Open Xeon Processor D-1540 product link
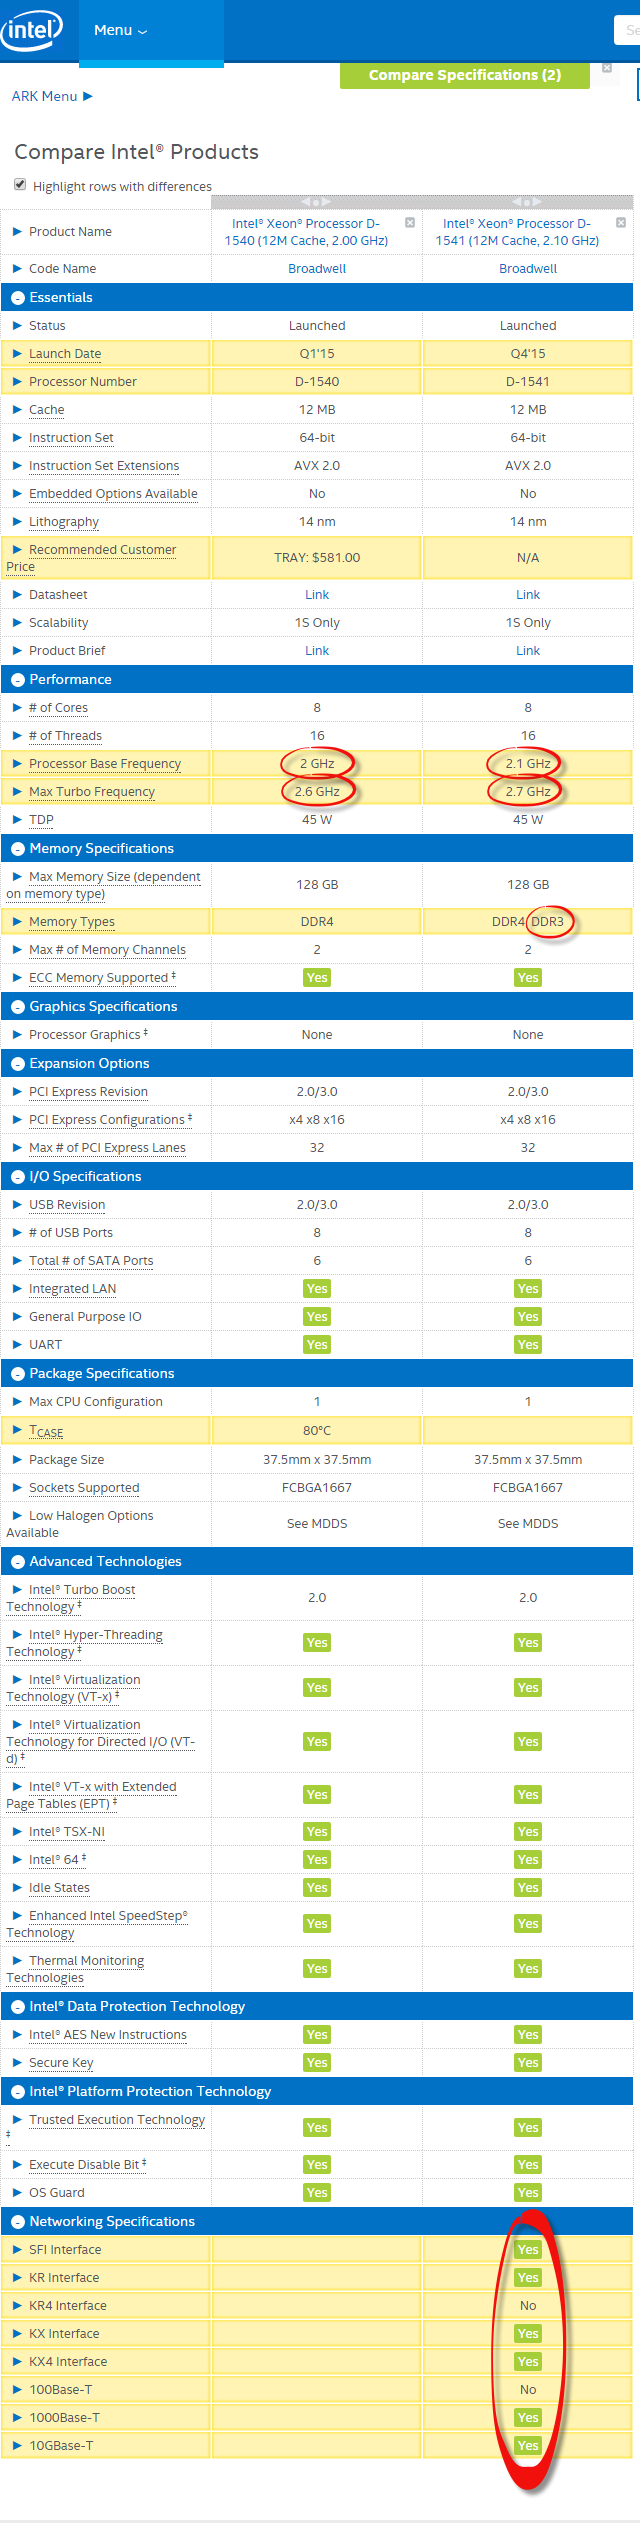The height and width of the screenshot is (2523, 640). click(306, 232)
